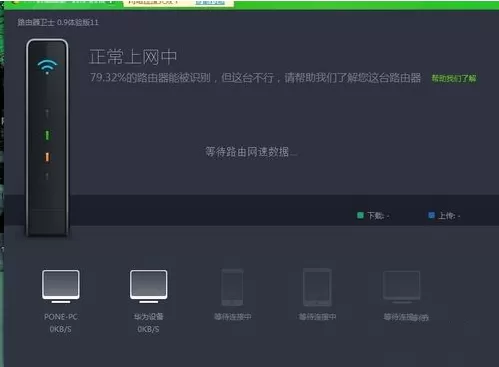Open the PONE-PC computer icon
Image resolution: width=499 pixels, height=367 pixels.
61,286
